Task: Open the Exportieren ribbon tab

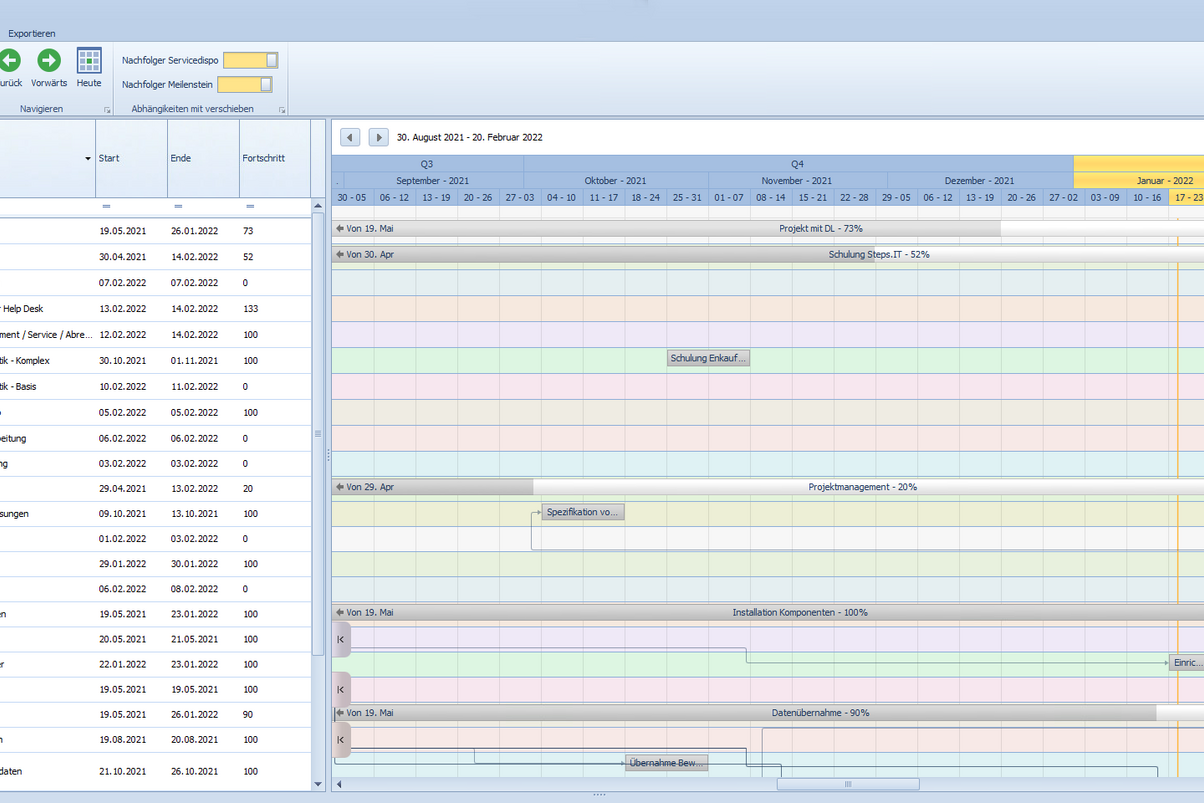Action: click(31, 33)
